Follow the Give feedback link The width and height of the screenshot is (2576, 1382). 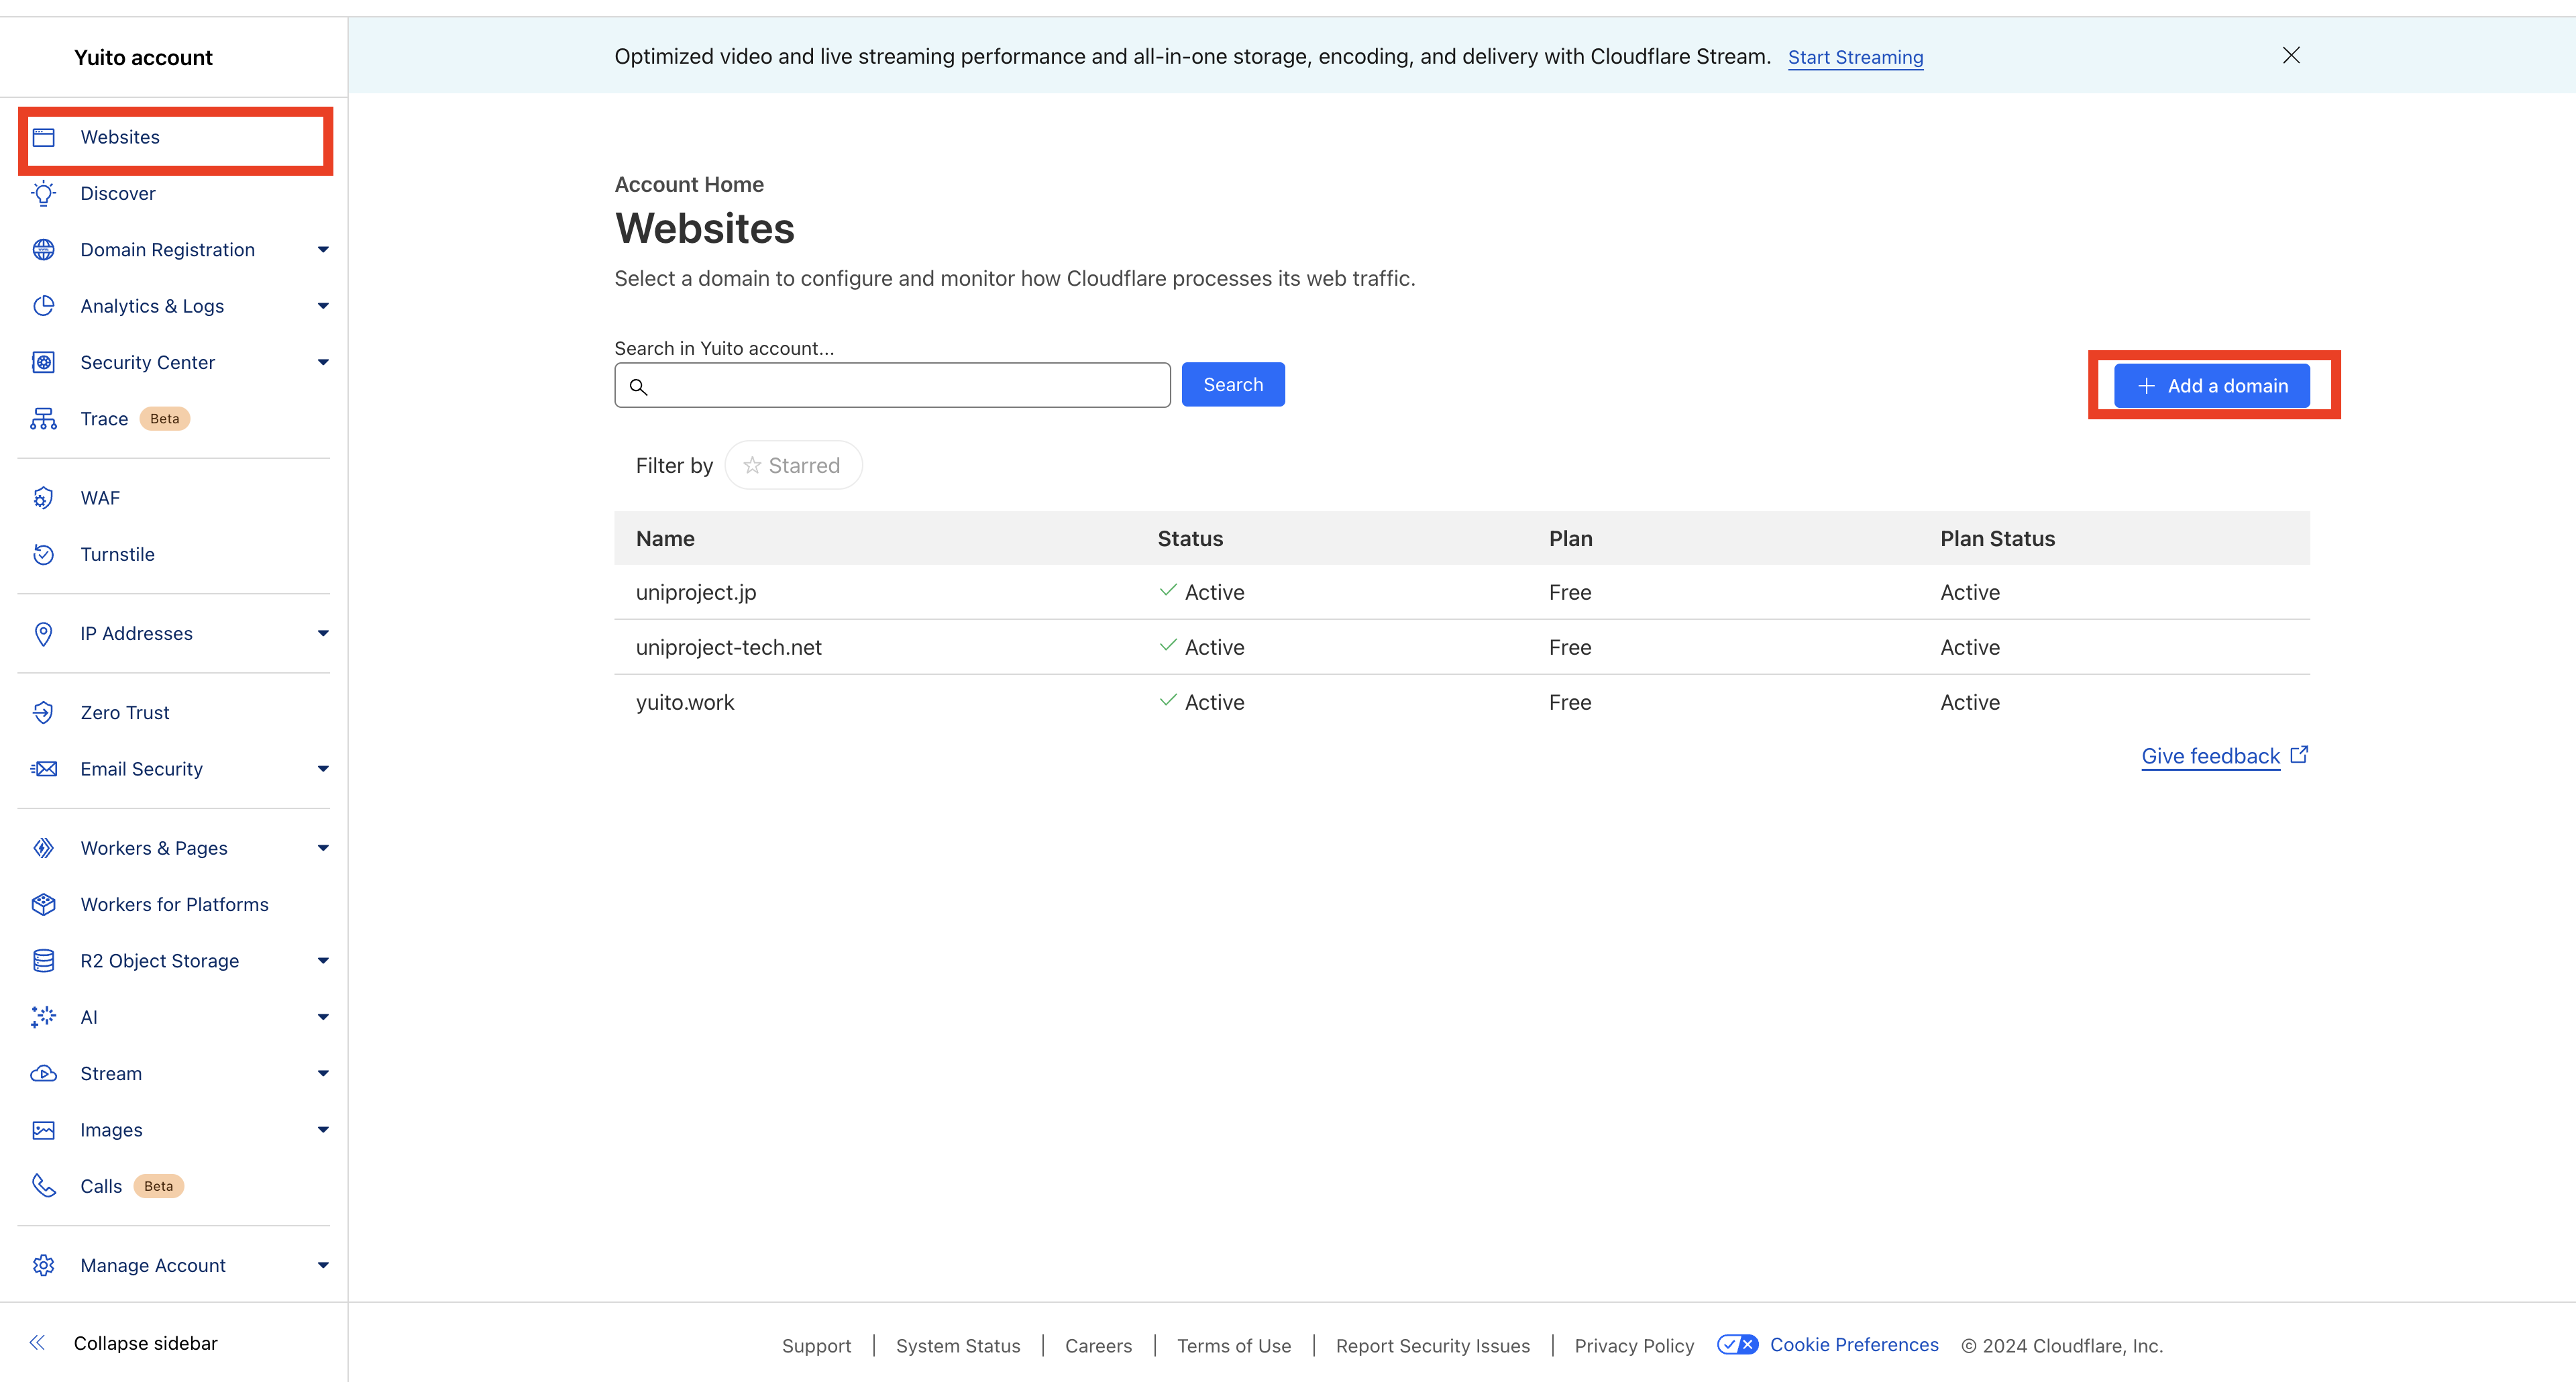[x=2211, y=756]
